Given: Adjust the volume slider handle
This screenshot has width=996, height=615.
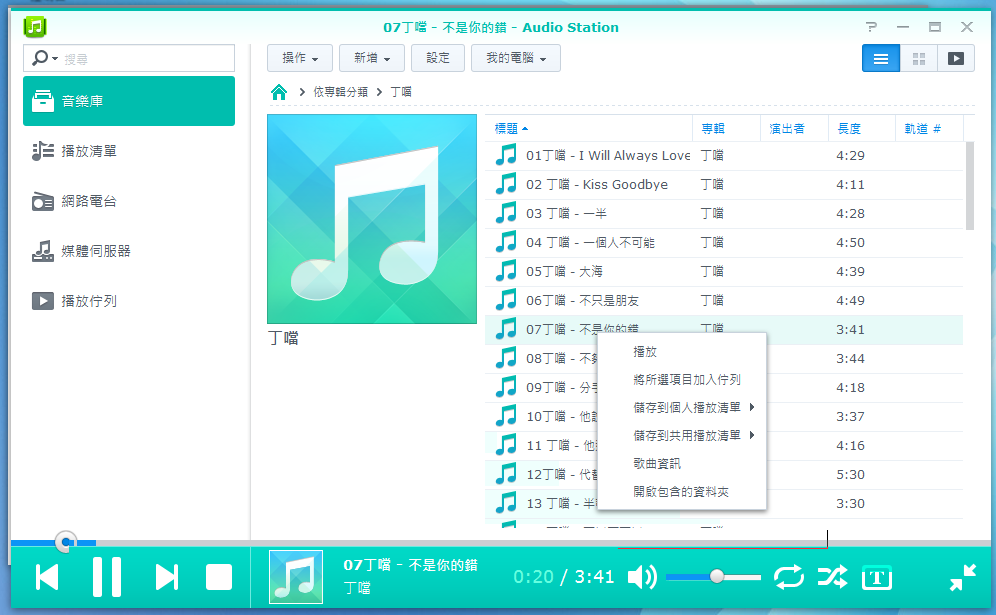Looking at the screenshot, I should point(717,577).
